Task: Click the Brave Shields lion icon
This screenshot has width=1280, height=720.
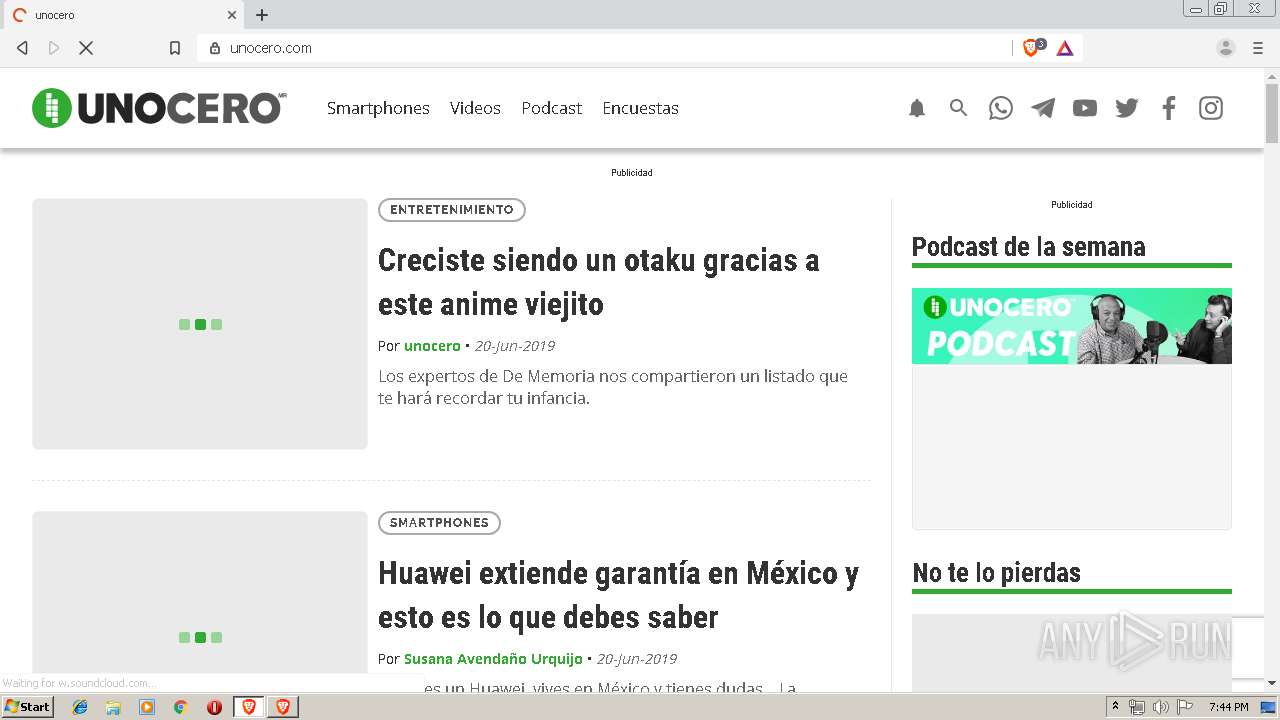Action: tap(1031, 48)
